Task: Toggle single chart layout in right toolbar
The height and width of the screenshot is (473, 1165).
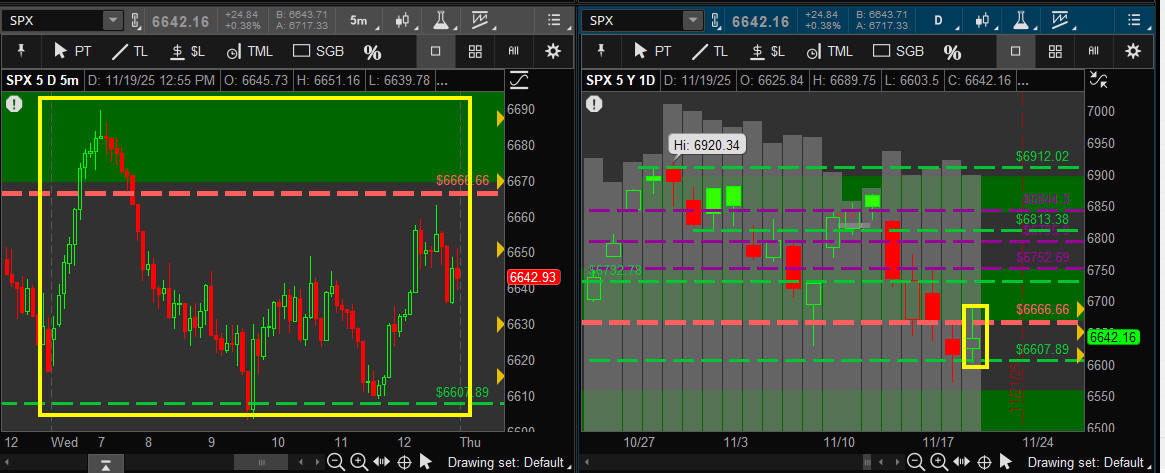Action: pos(1015,51)
